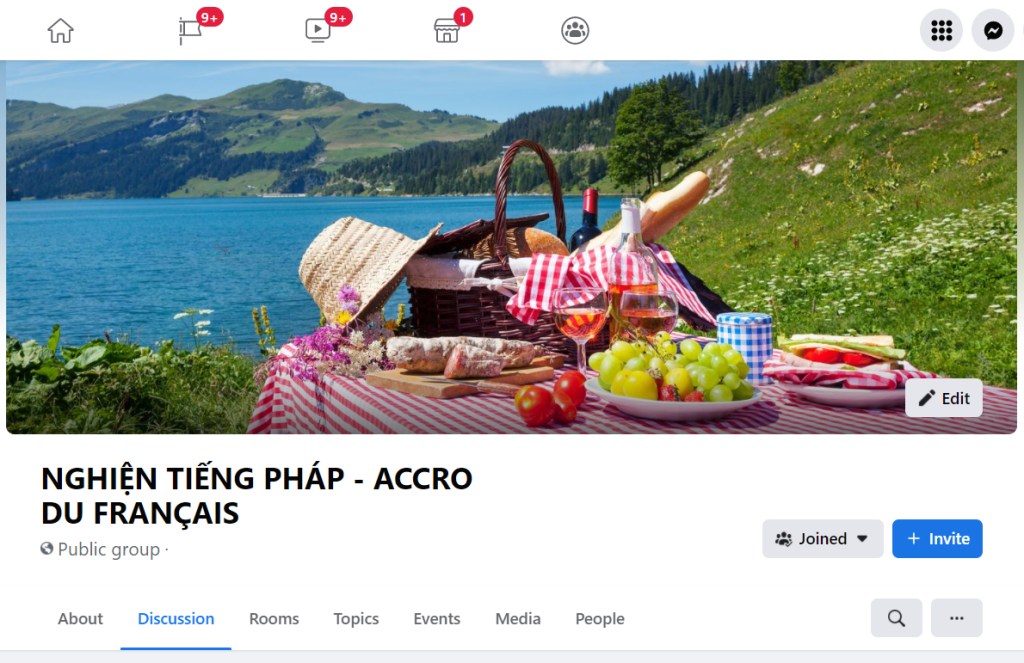Expand the Joined dropdown

(x=822, y=539)
